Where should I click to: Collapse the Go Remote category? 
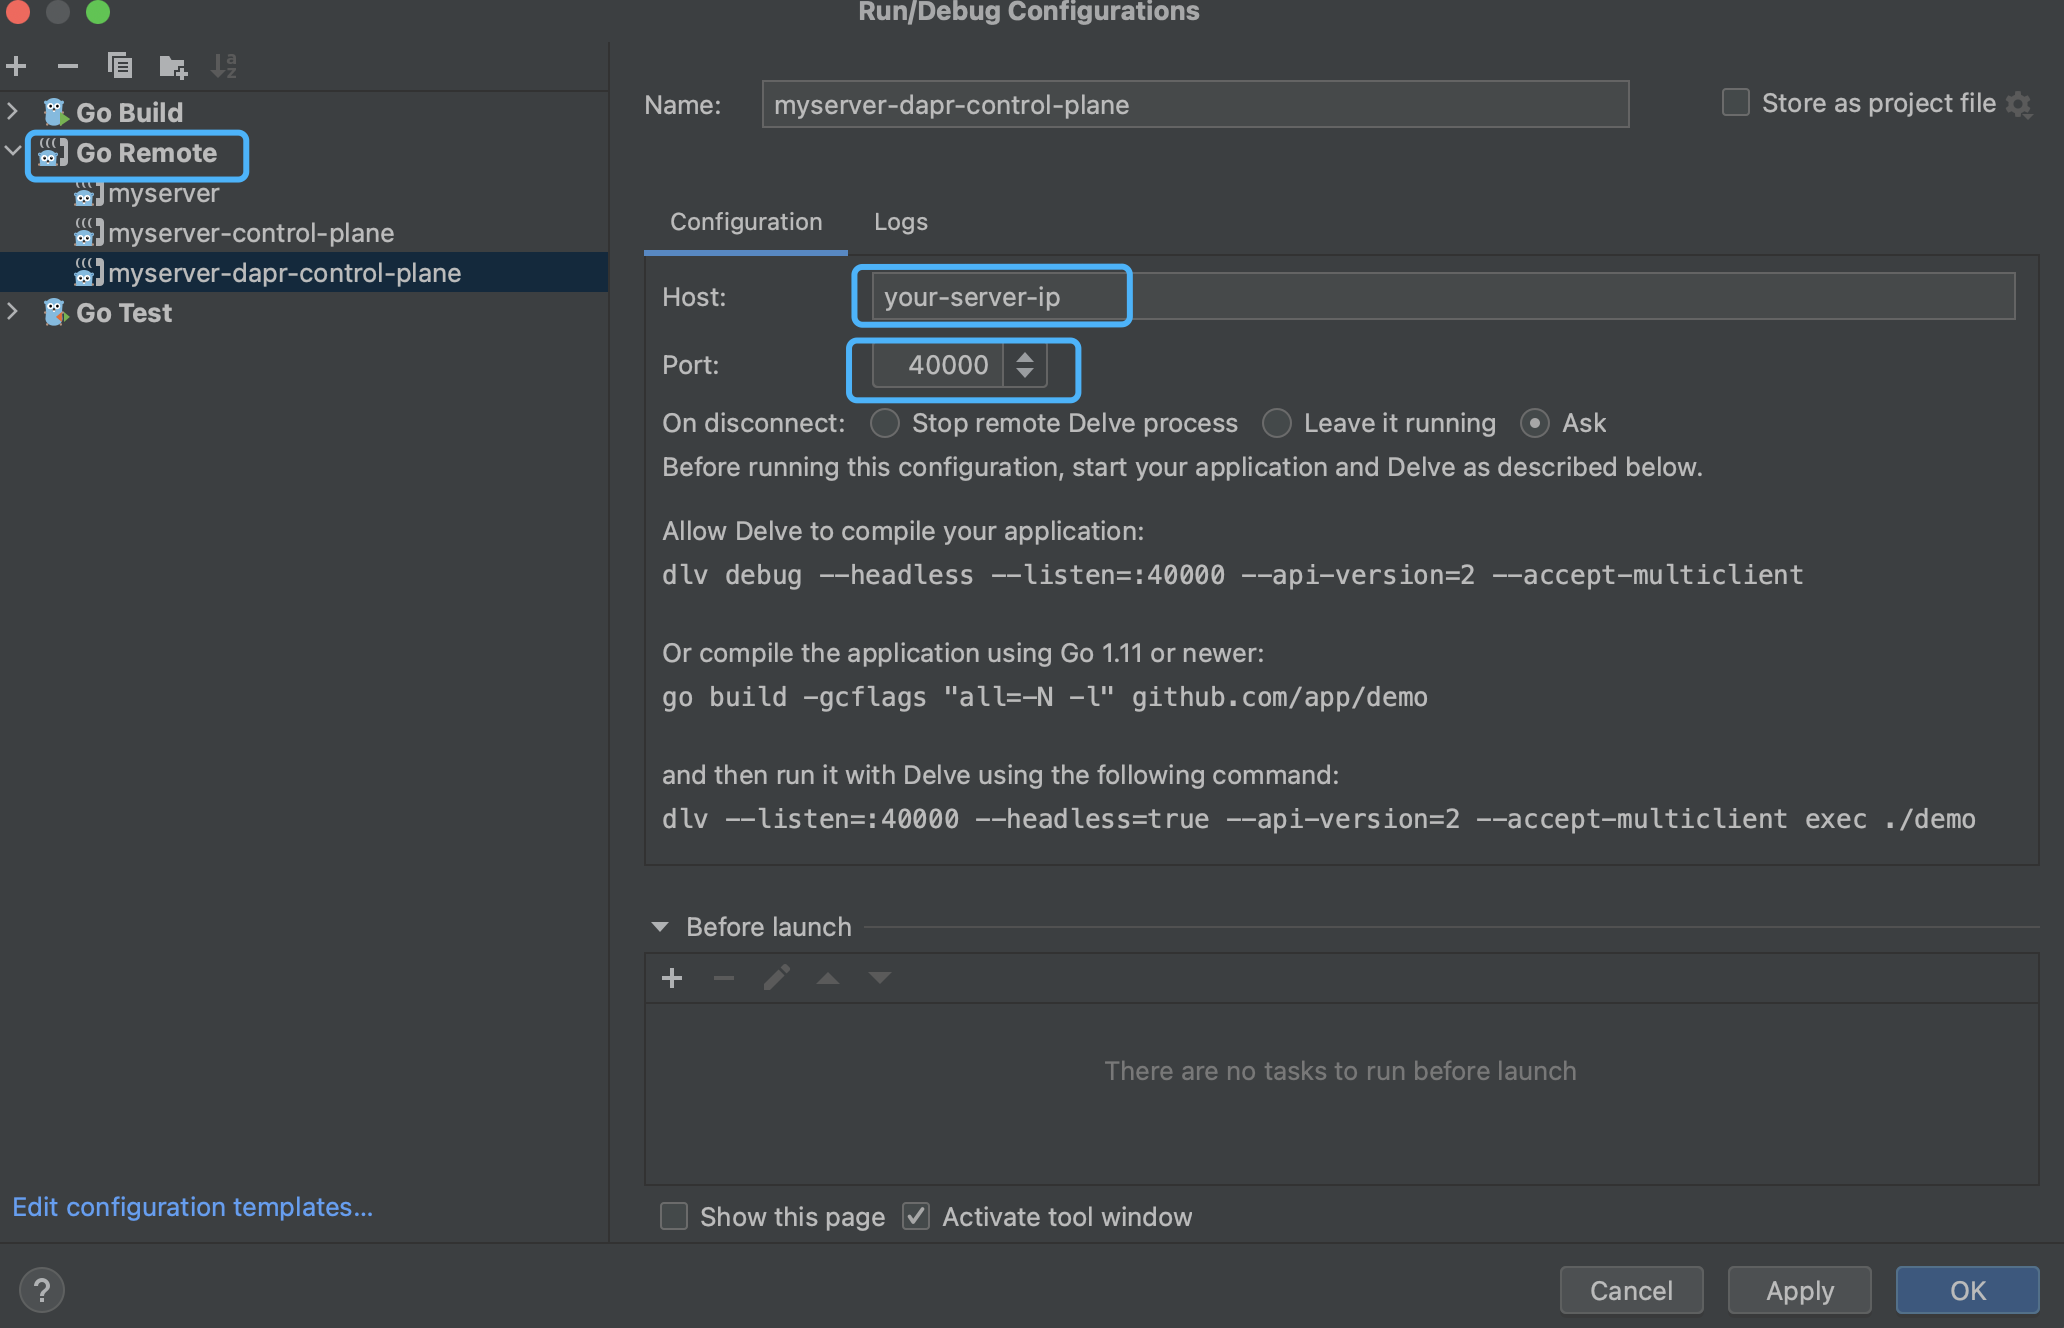click(13, 151)
